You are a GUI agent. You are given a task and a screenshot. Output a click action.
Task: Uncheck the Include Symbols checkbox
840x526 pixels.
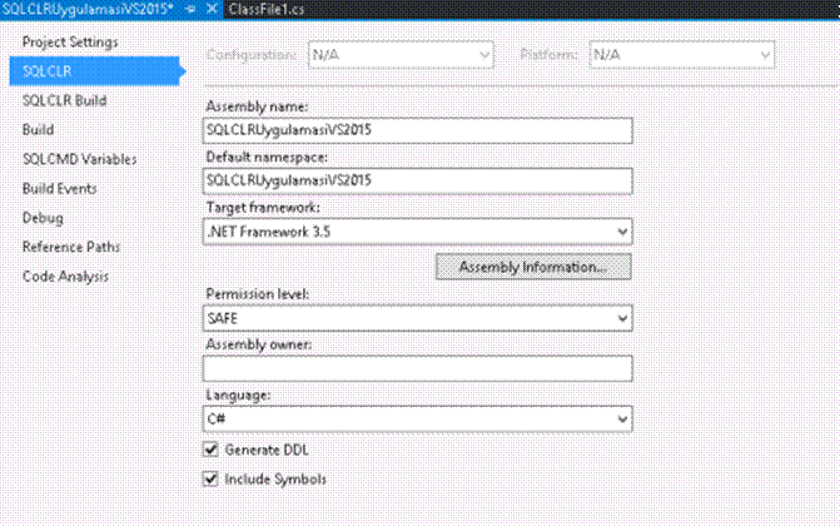click(x=211, y=478)
